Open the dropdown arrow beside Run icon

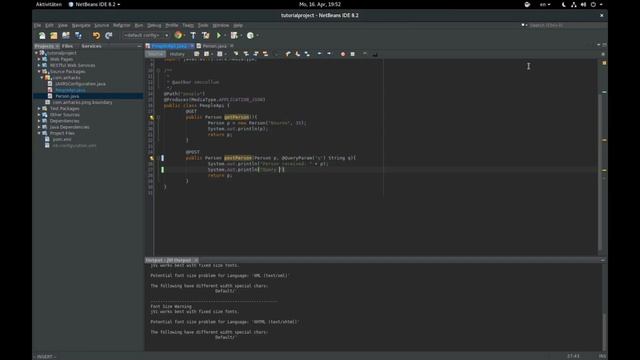point(225,36)
